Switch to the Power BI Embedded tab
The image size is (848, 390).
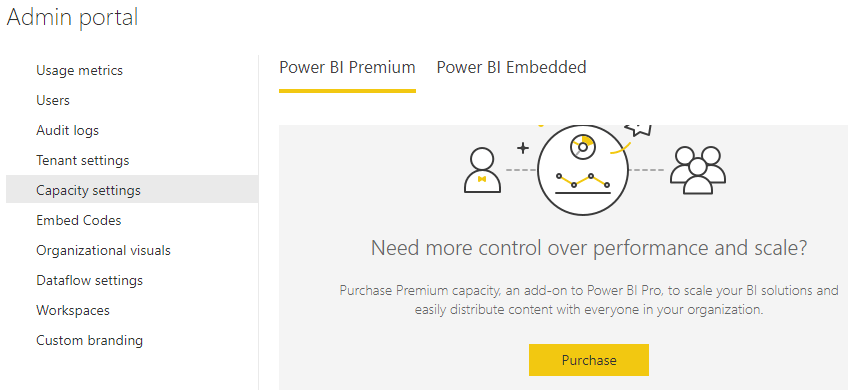coord(512,68)
